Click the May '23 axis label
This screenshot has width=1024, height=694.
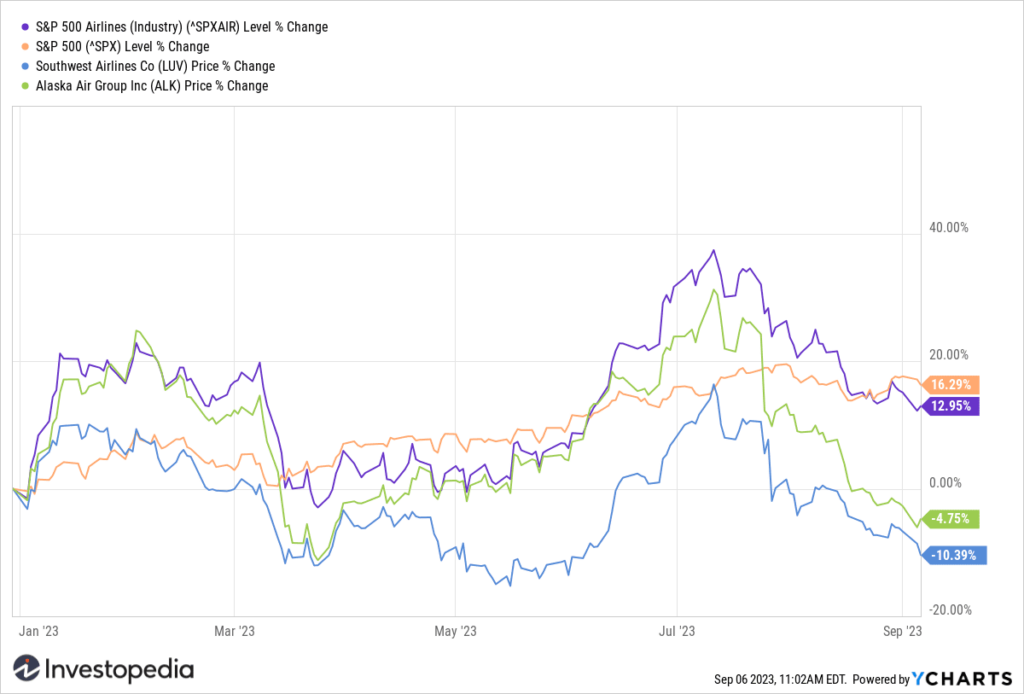tap(455, 631)
